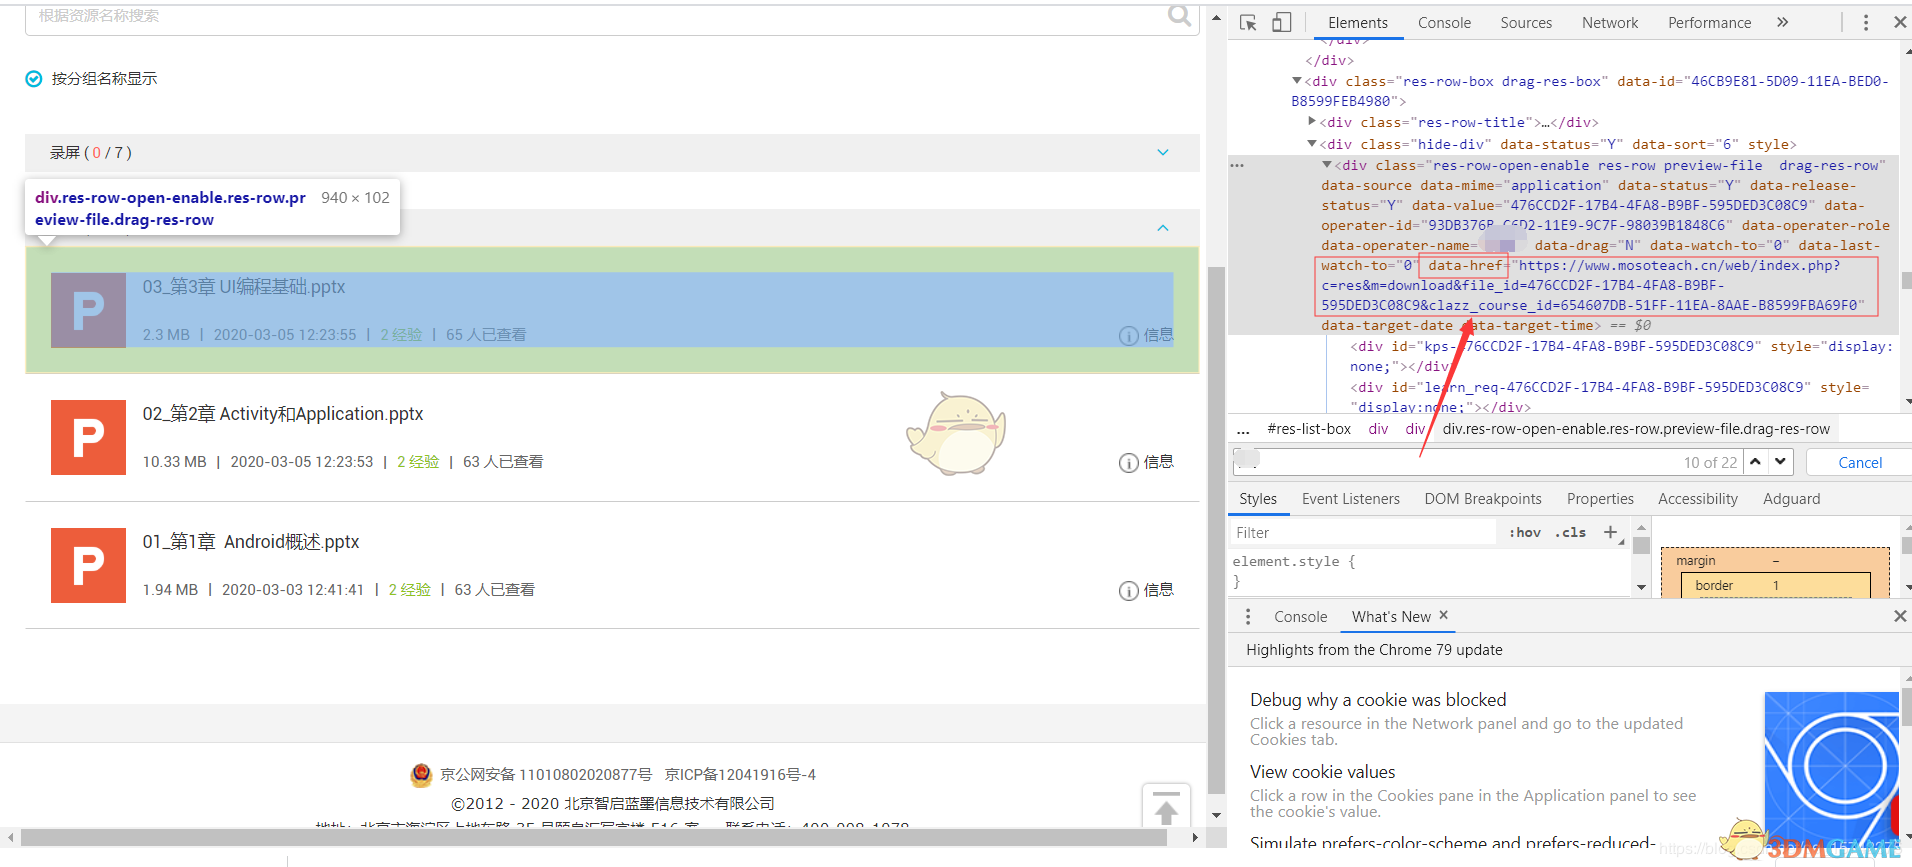The image size is (1912, 867).
Task: Switch to drawer Console tab
Action: pyautogui.click(x=1300, y=617)
